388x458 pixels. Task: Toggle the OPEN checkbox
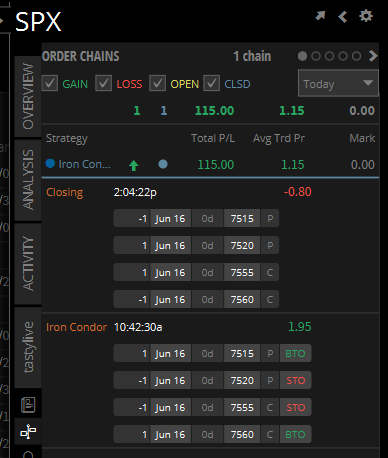[157, 83]
